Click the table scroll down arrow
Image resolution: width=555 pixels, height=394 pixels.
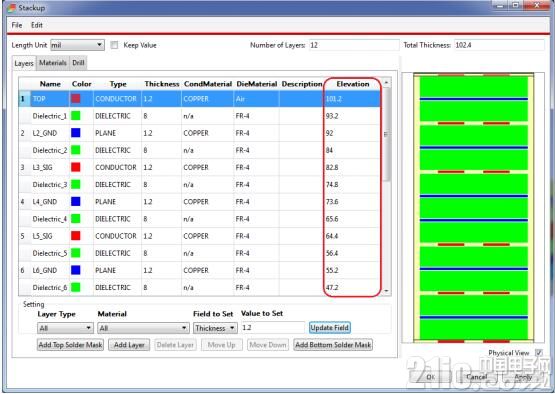pyautogui.click(x=386, y=291)
